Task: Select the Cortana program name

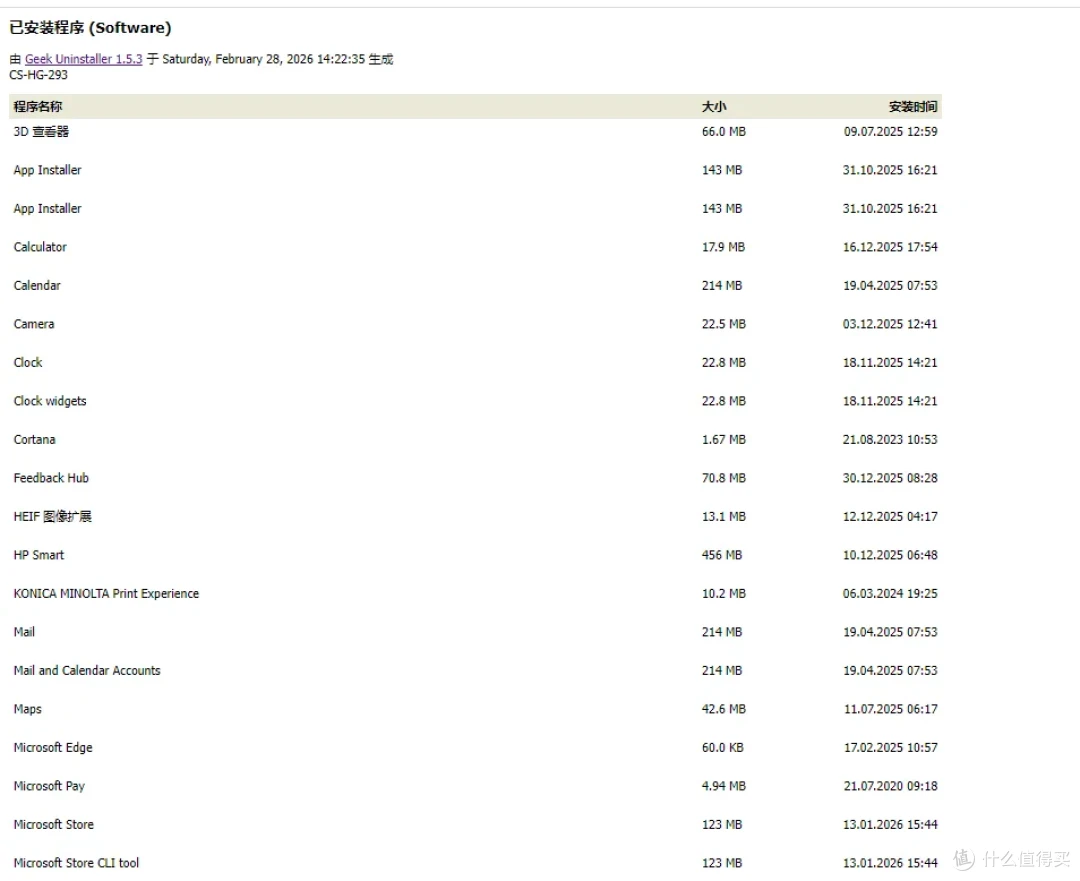Action: coord(34,439)
